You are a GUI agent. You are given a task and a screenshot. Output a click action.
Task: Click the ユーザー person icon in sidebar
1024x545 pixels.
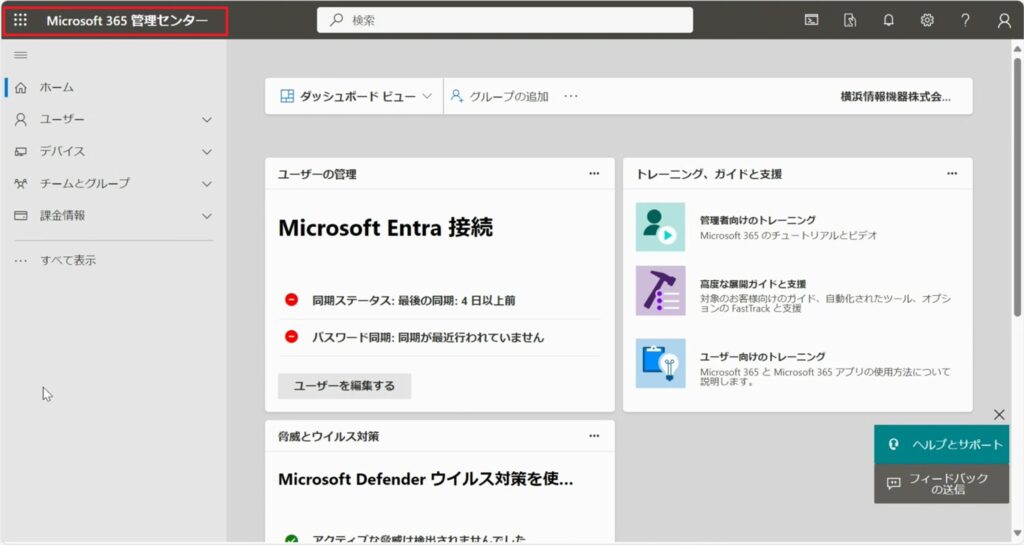tap(21, 119)
